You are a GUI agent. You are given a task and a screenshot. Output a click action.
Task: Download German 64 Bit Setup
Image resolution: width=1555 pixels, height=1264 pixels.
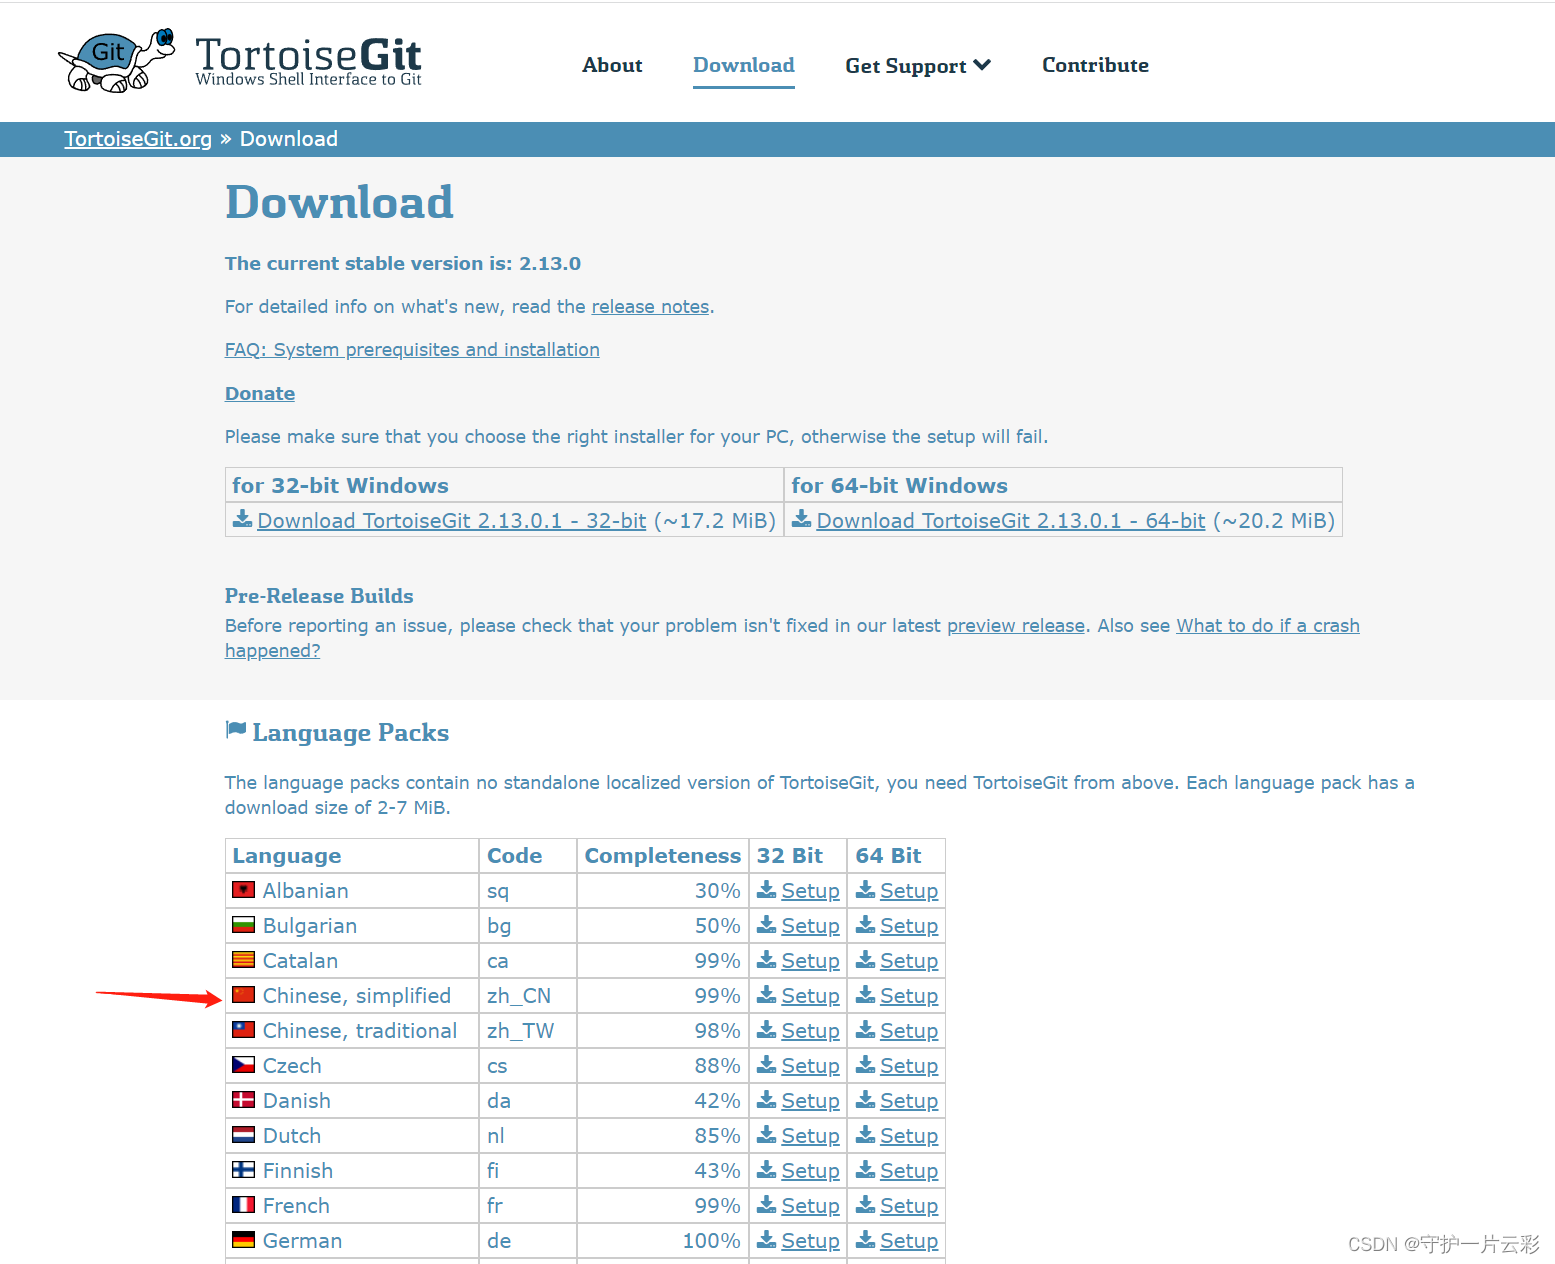909,1241
